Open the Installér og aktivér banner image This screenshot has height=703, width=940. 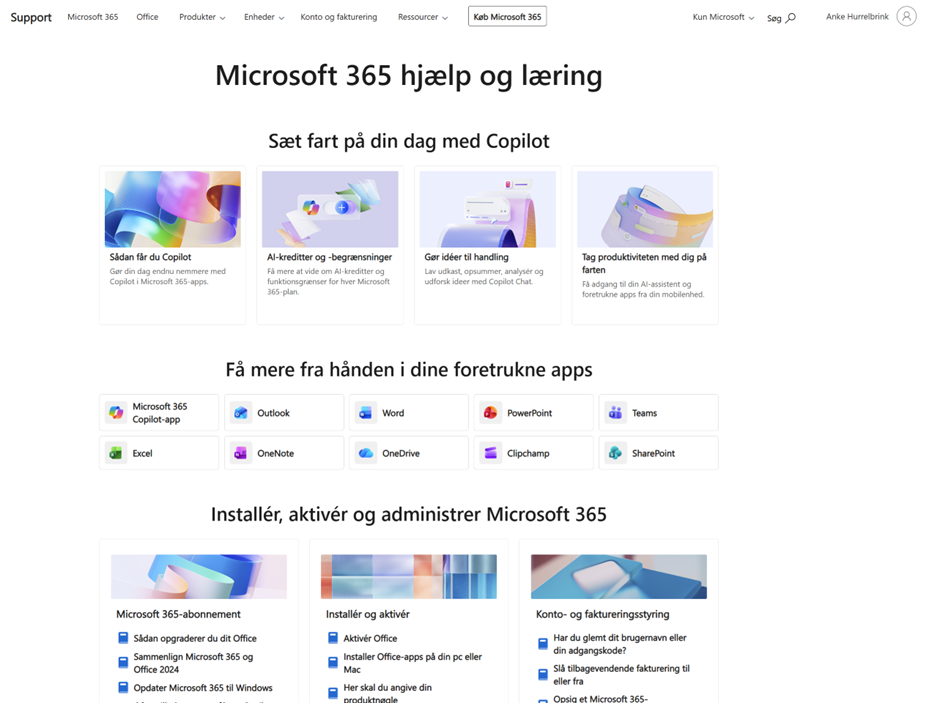409,577
